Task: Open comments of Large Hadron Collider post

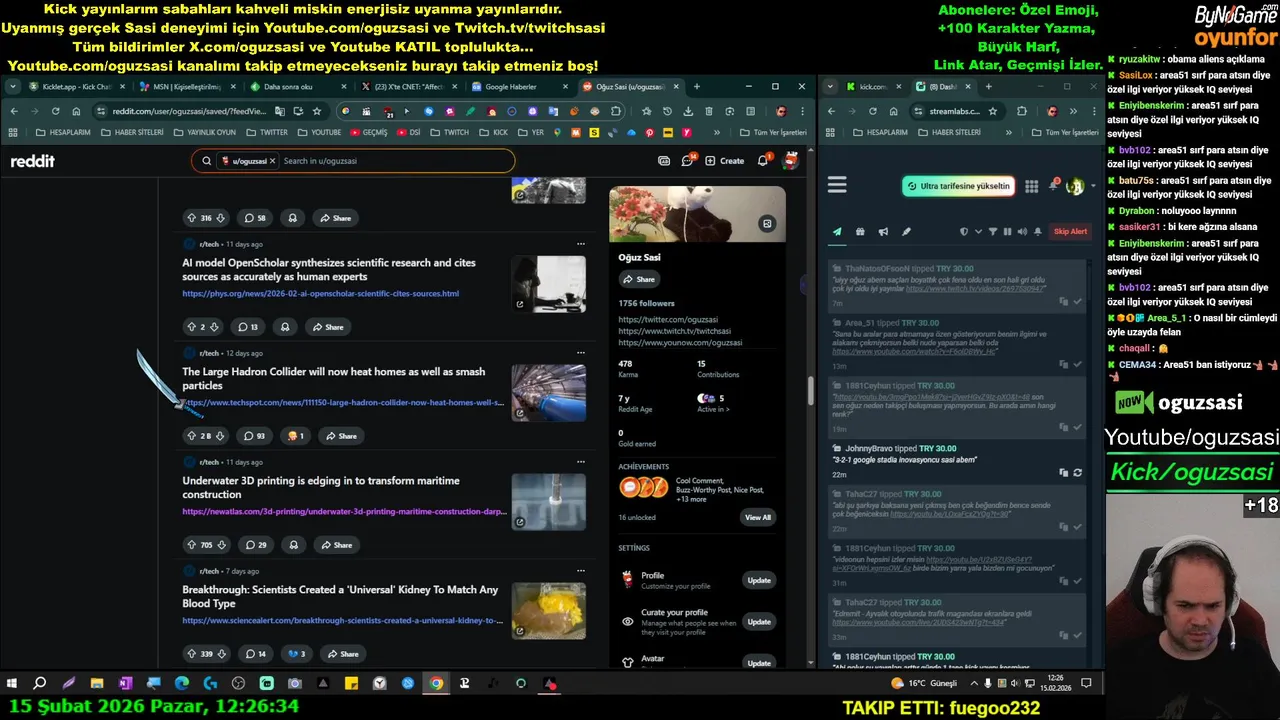Action: [x=255, y=436]
